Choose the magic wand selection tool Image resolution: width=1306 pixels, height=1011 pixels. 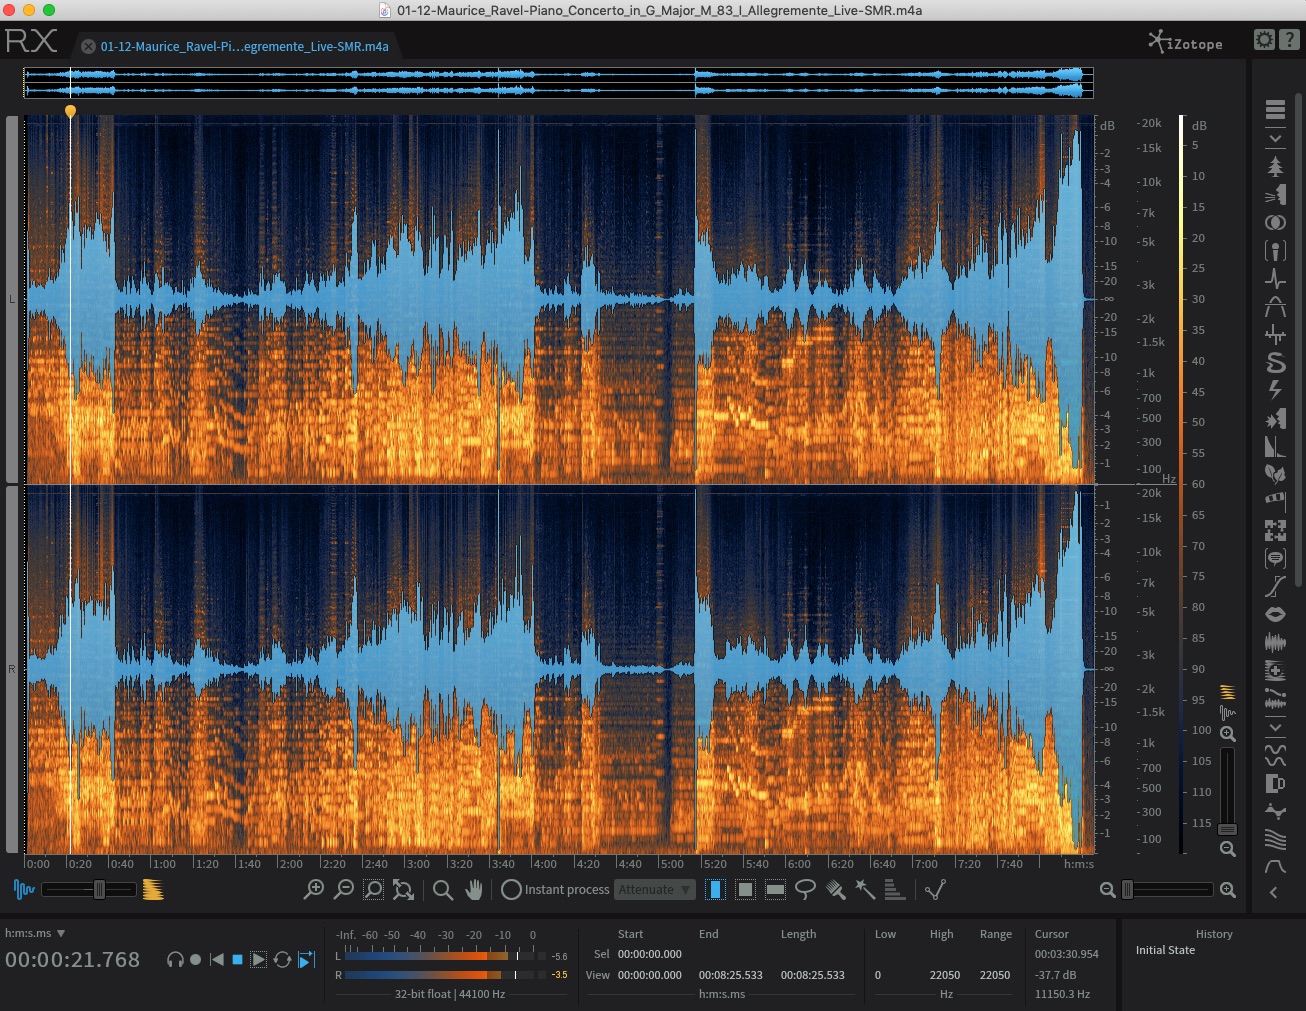865,889
